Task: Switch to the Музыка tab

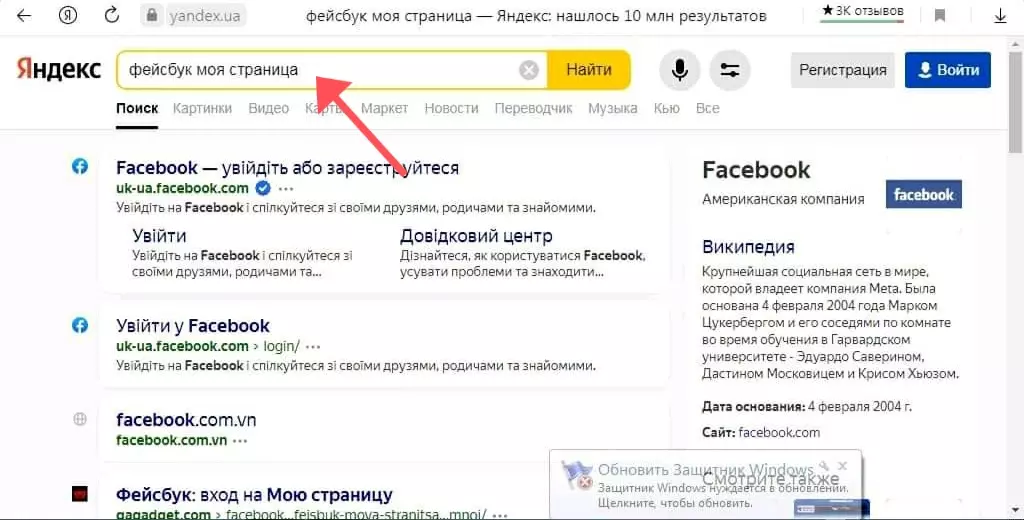Action: (613, 108)
